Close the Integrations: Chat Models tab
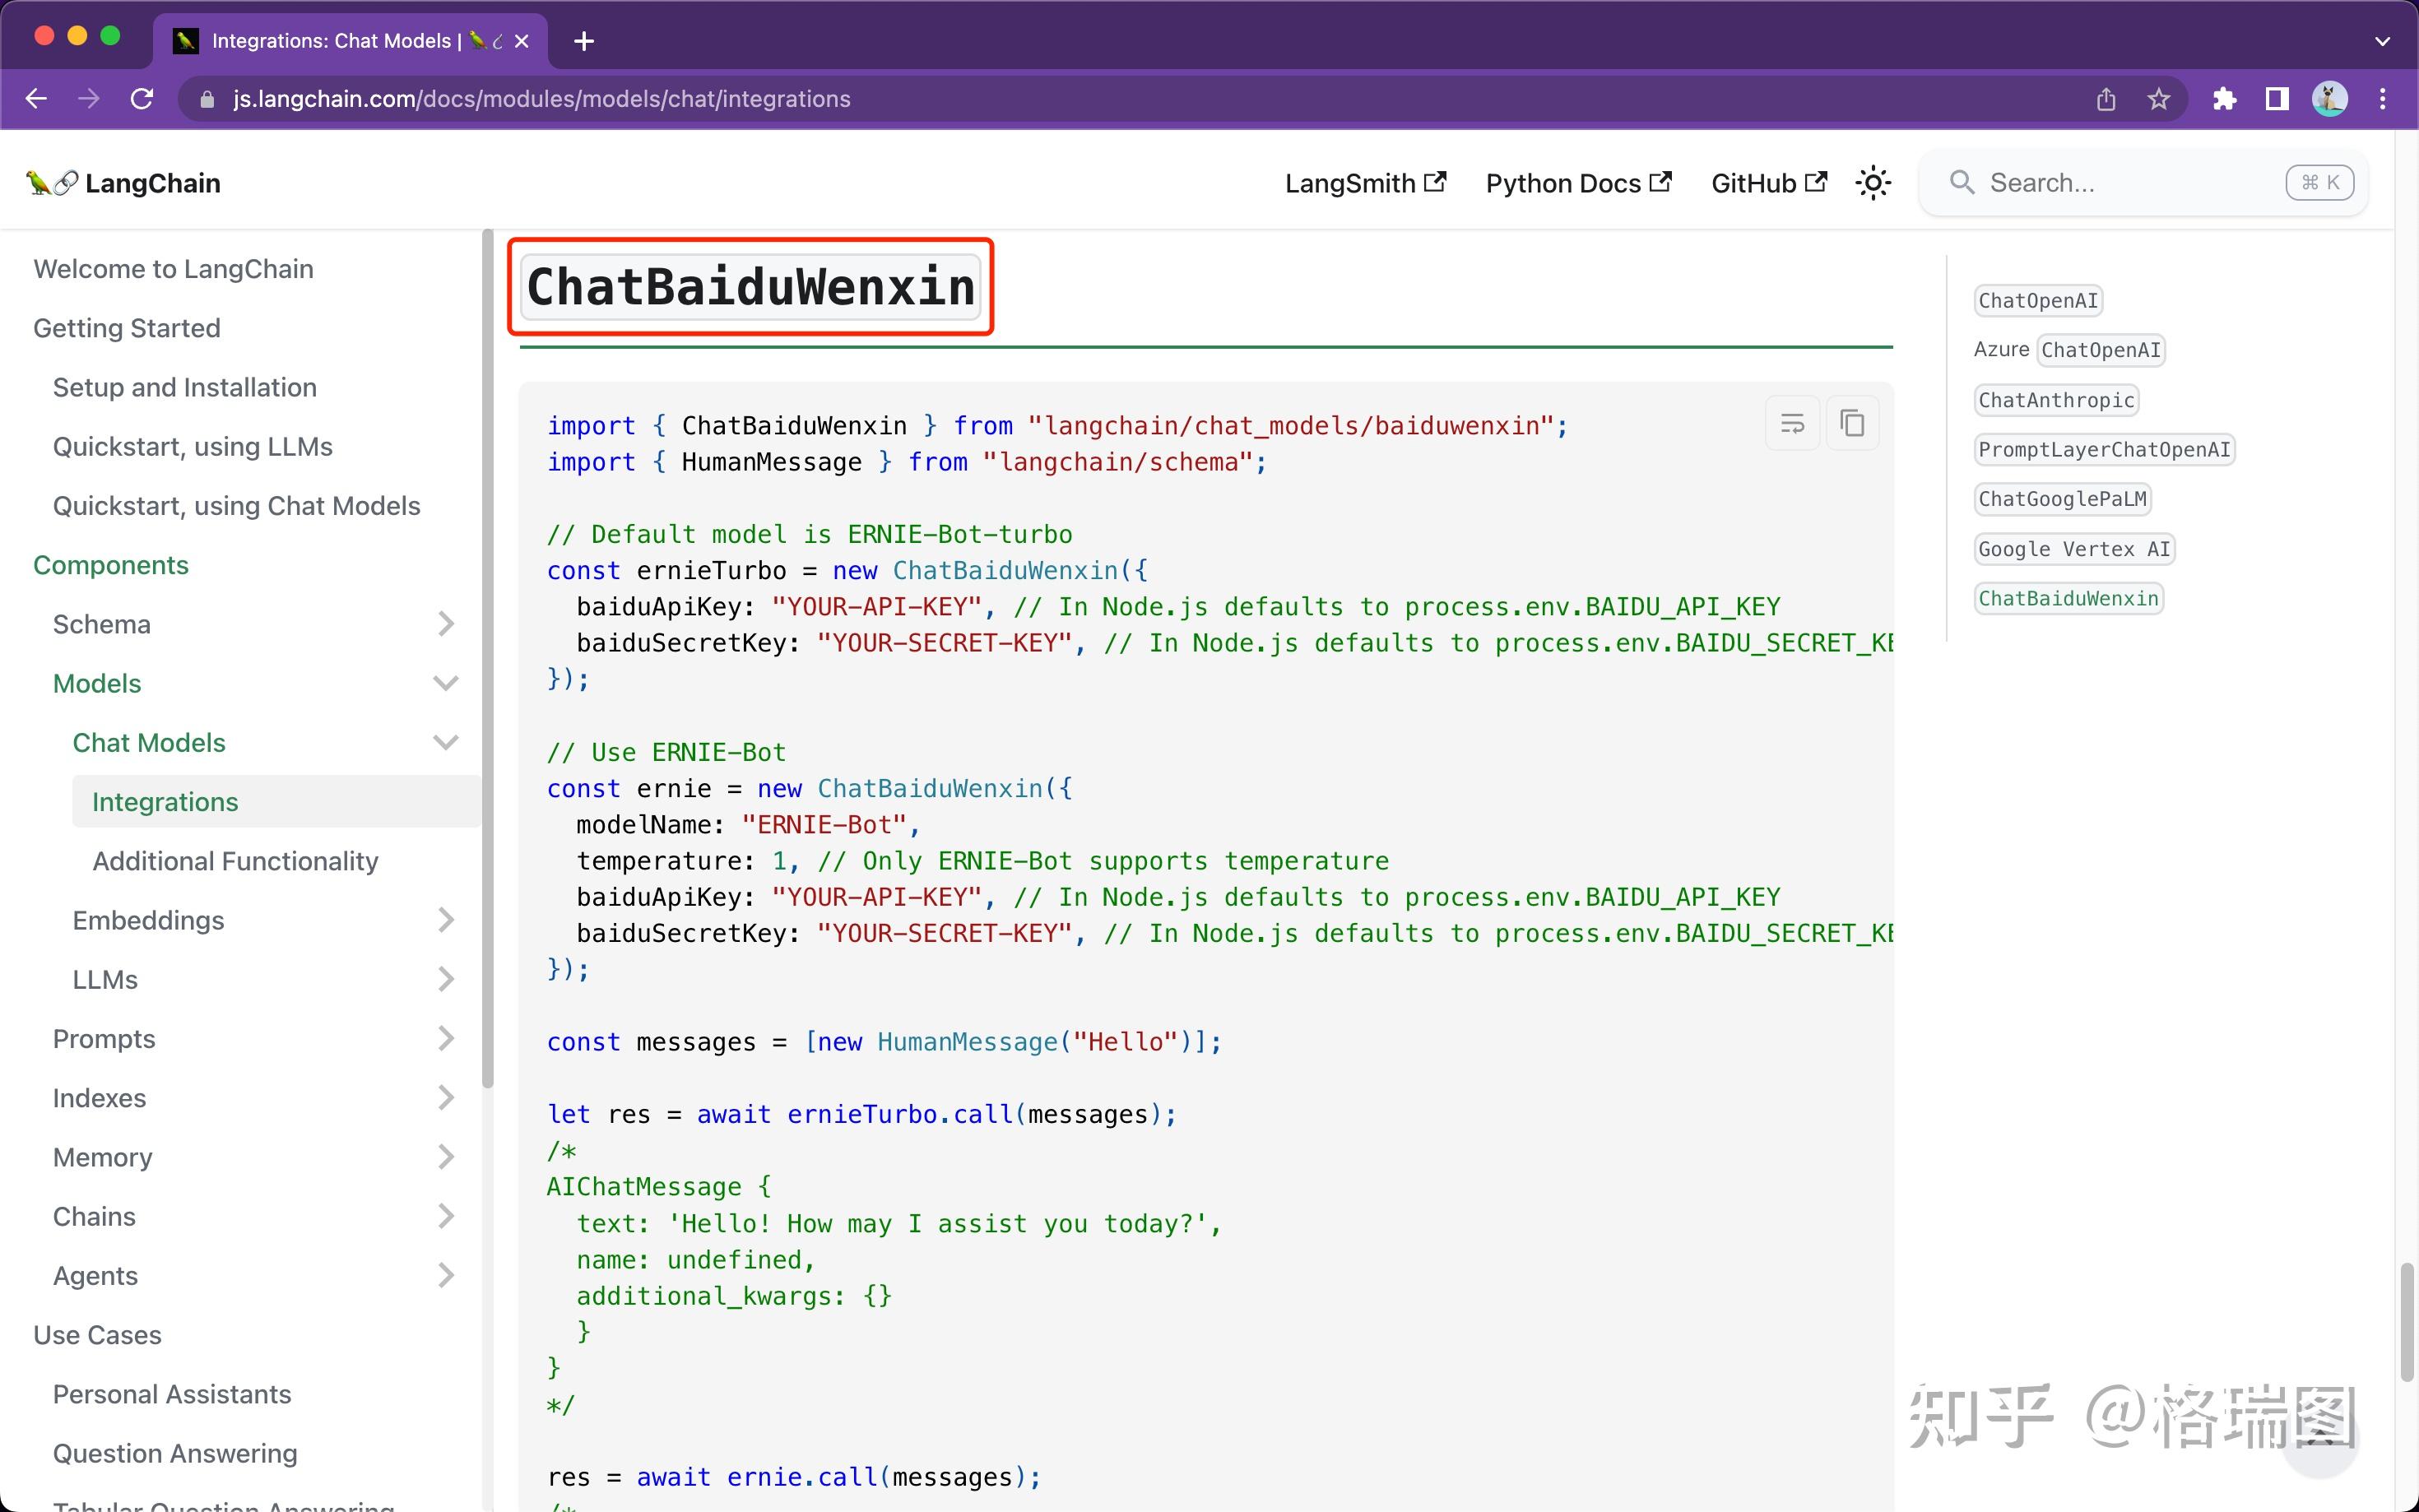This screenshot has height=1512, width=2419. pos(522,41)
